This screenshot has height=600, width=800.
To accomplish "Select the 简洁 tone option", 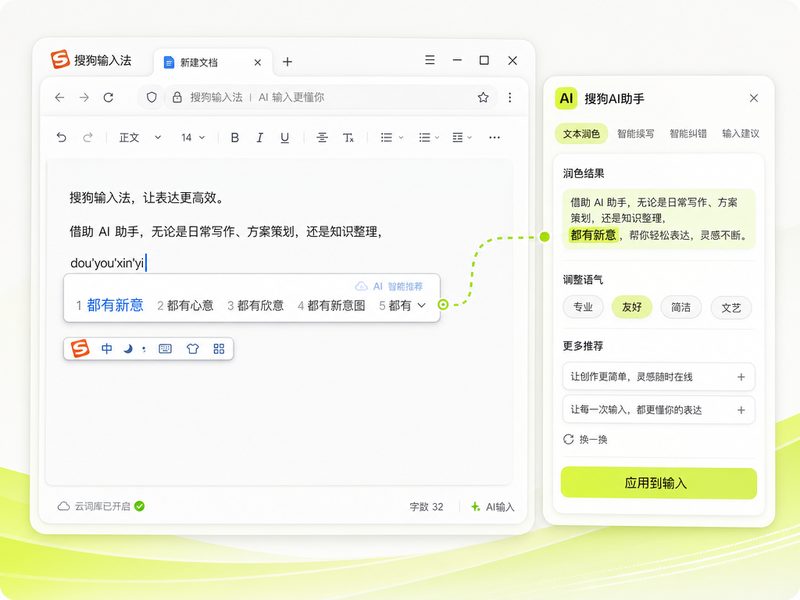I will 681,307.
